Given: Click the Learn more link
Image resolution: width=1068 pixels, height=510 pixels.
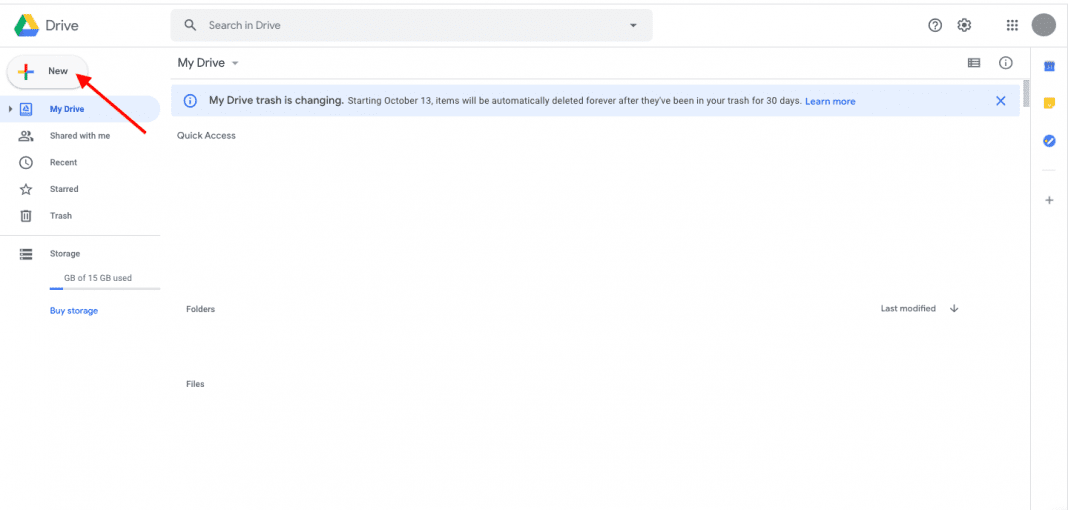Looking at the screenshot, I should [830, 101].
